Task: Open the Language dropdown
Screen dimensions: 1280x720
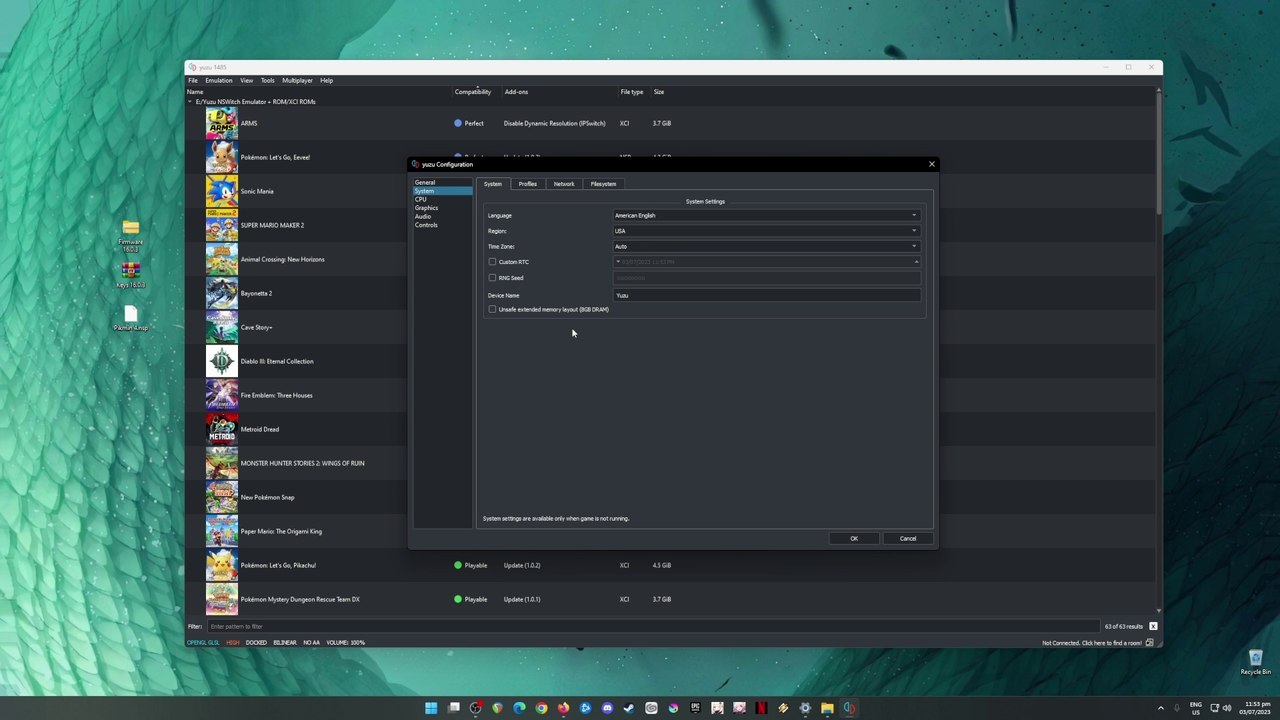Action: (x=766, y=215)
